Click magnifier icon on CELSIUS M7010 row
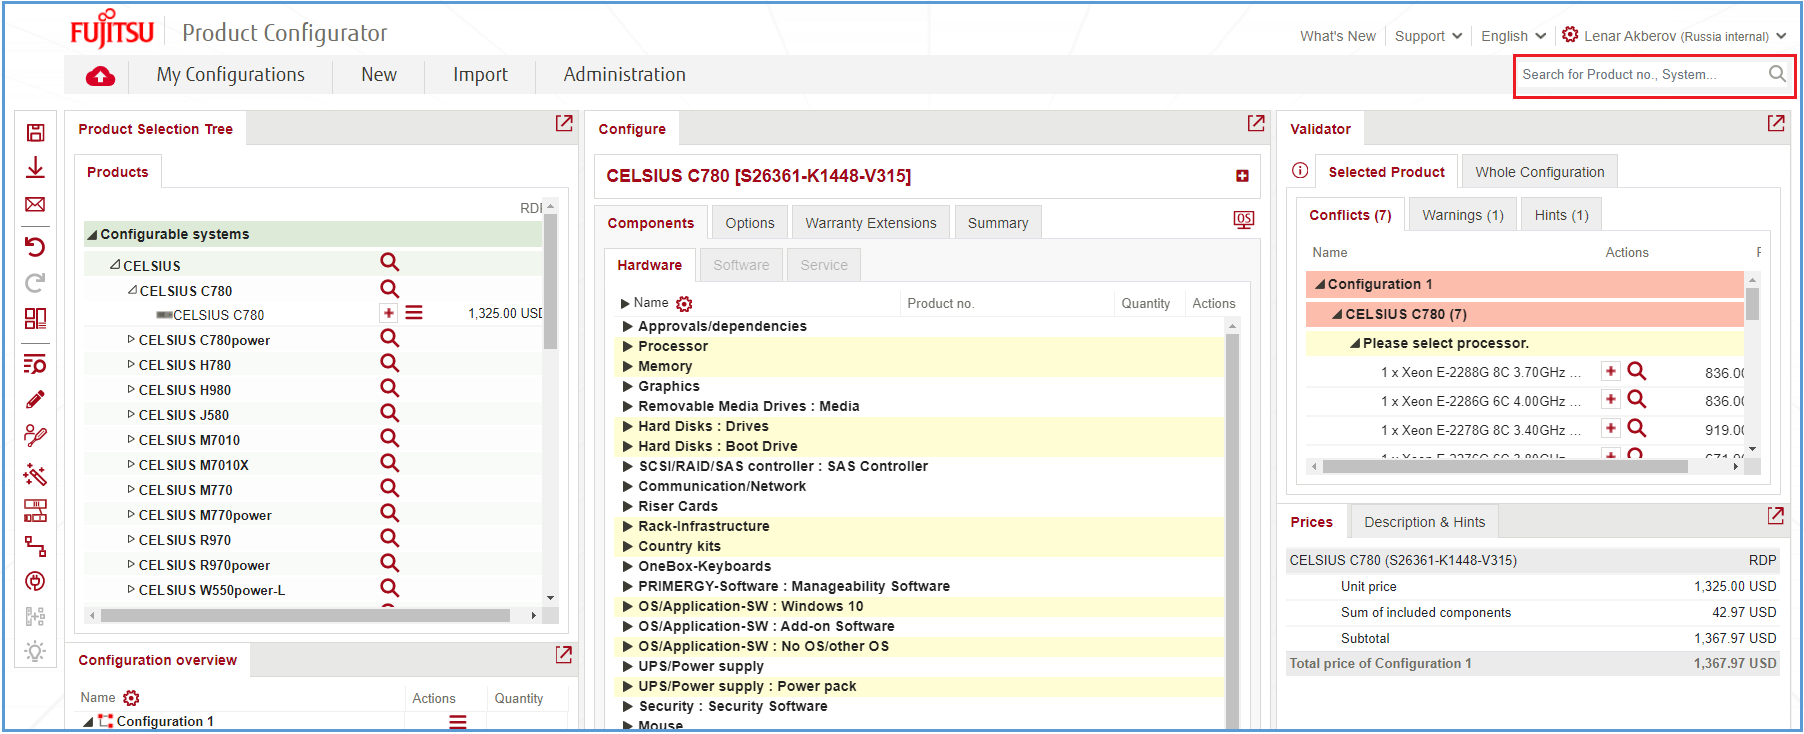Screen dimensions: 1804x734 [390, 438]
